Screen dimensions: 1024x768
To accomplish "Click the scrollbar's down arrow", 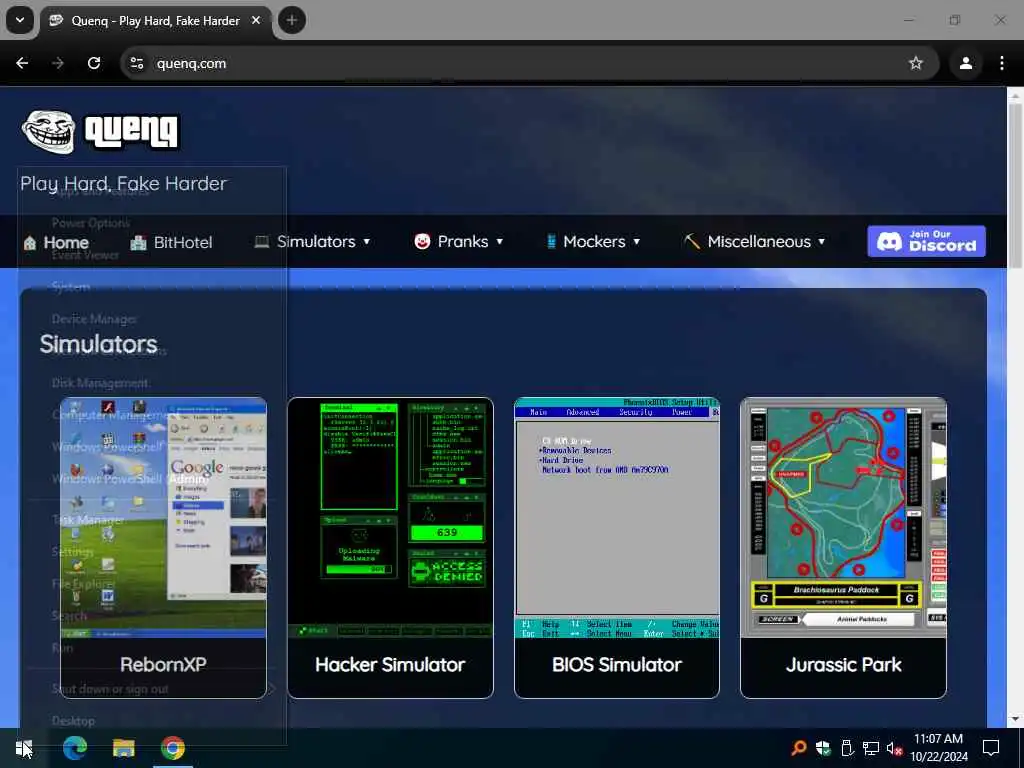I will (1015, 719).
